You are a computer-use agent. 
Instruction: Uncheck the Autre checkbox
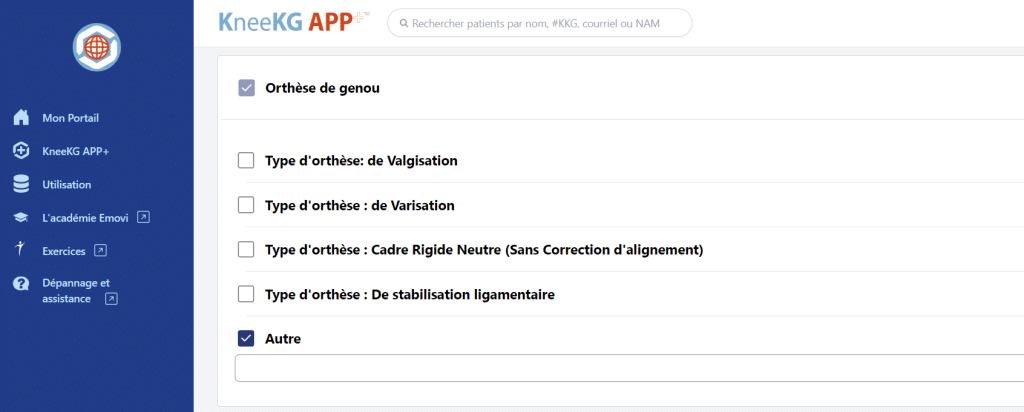click(247, 338)
